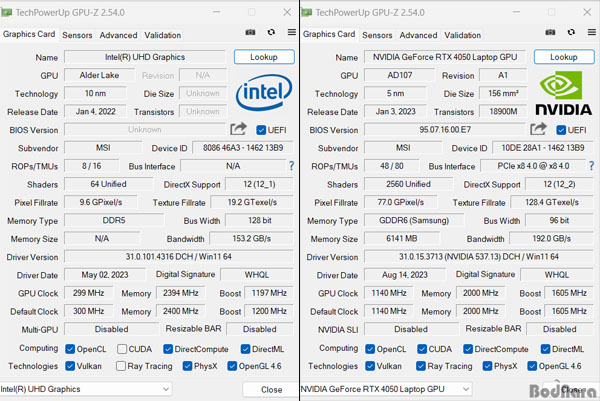Toggle PhysX checkbox in NVIDIA window
600x401 pixels.
pos(487,366)
